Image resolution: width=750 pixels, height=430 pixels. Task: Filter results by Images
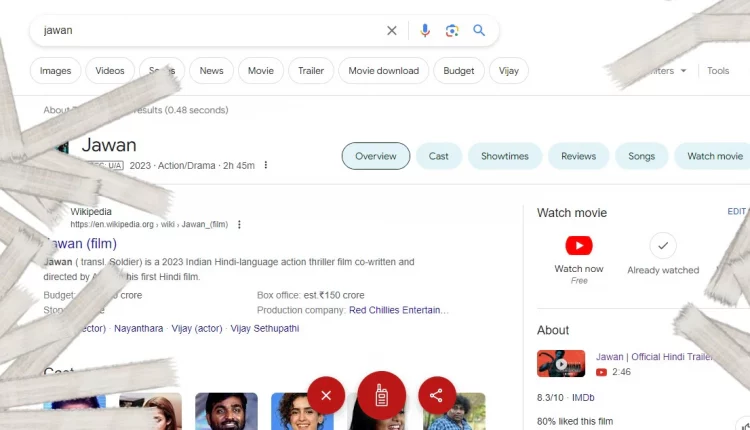pyautogui.click(x=55, y=71)
